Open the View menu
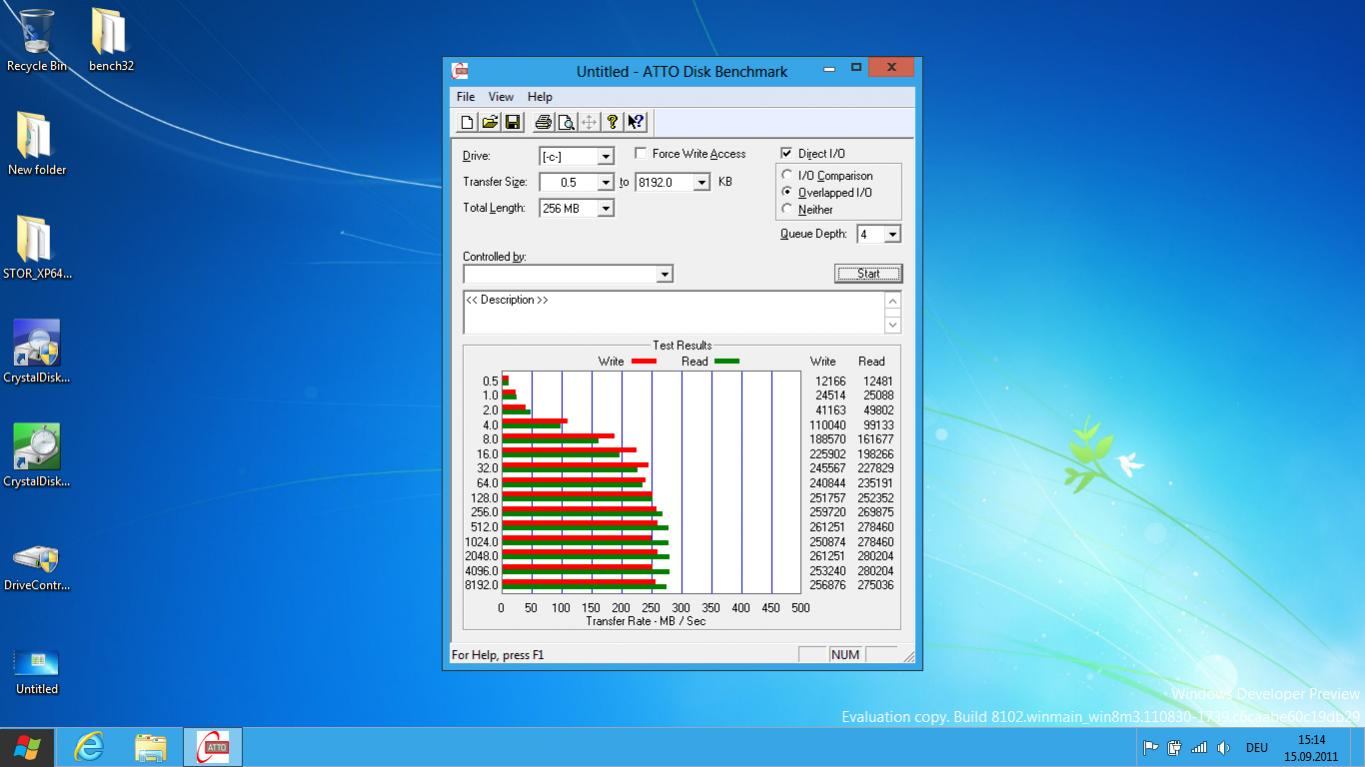Viewport: 1365px width, 767px height. point(500,97)
